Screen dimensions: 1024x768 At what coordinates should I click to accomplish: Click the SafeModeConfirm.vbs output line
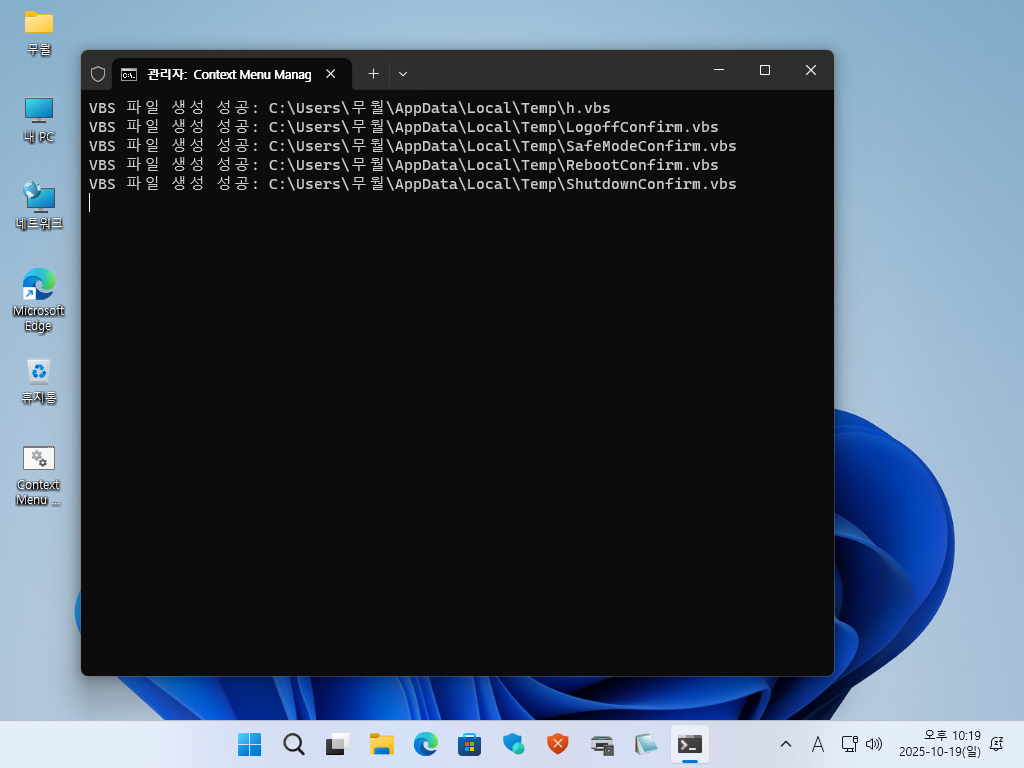pyautogui.click(x=413, y=146)
